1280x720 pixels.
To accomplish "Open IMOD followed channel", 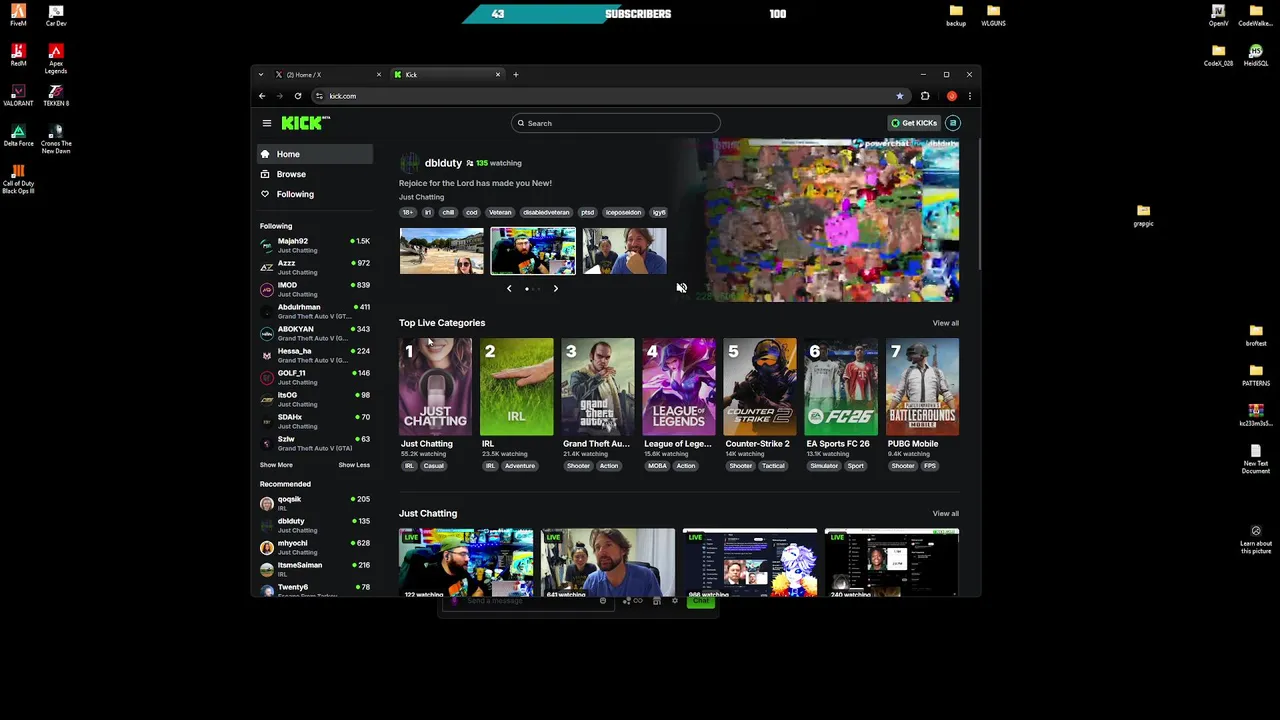I will pyautogui.click(x=314, y=289).
